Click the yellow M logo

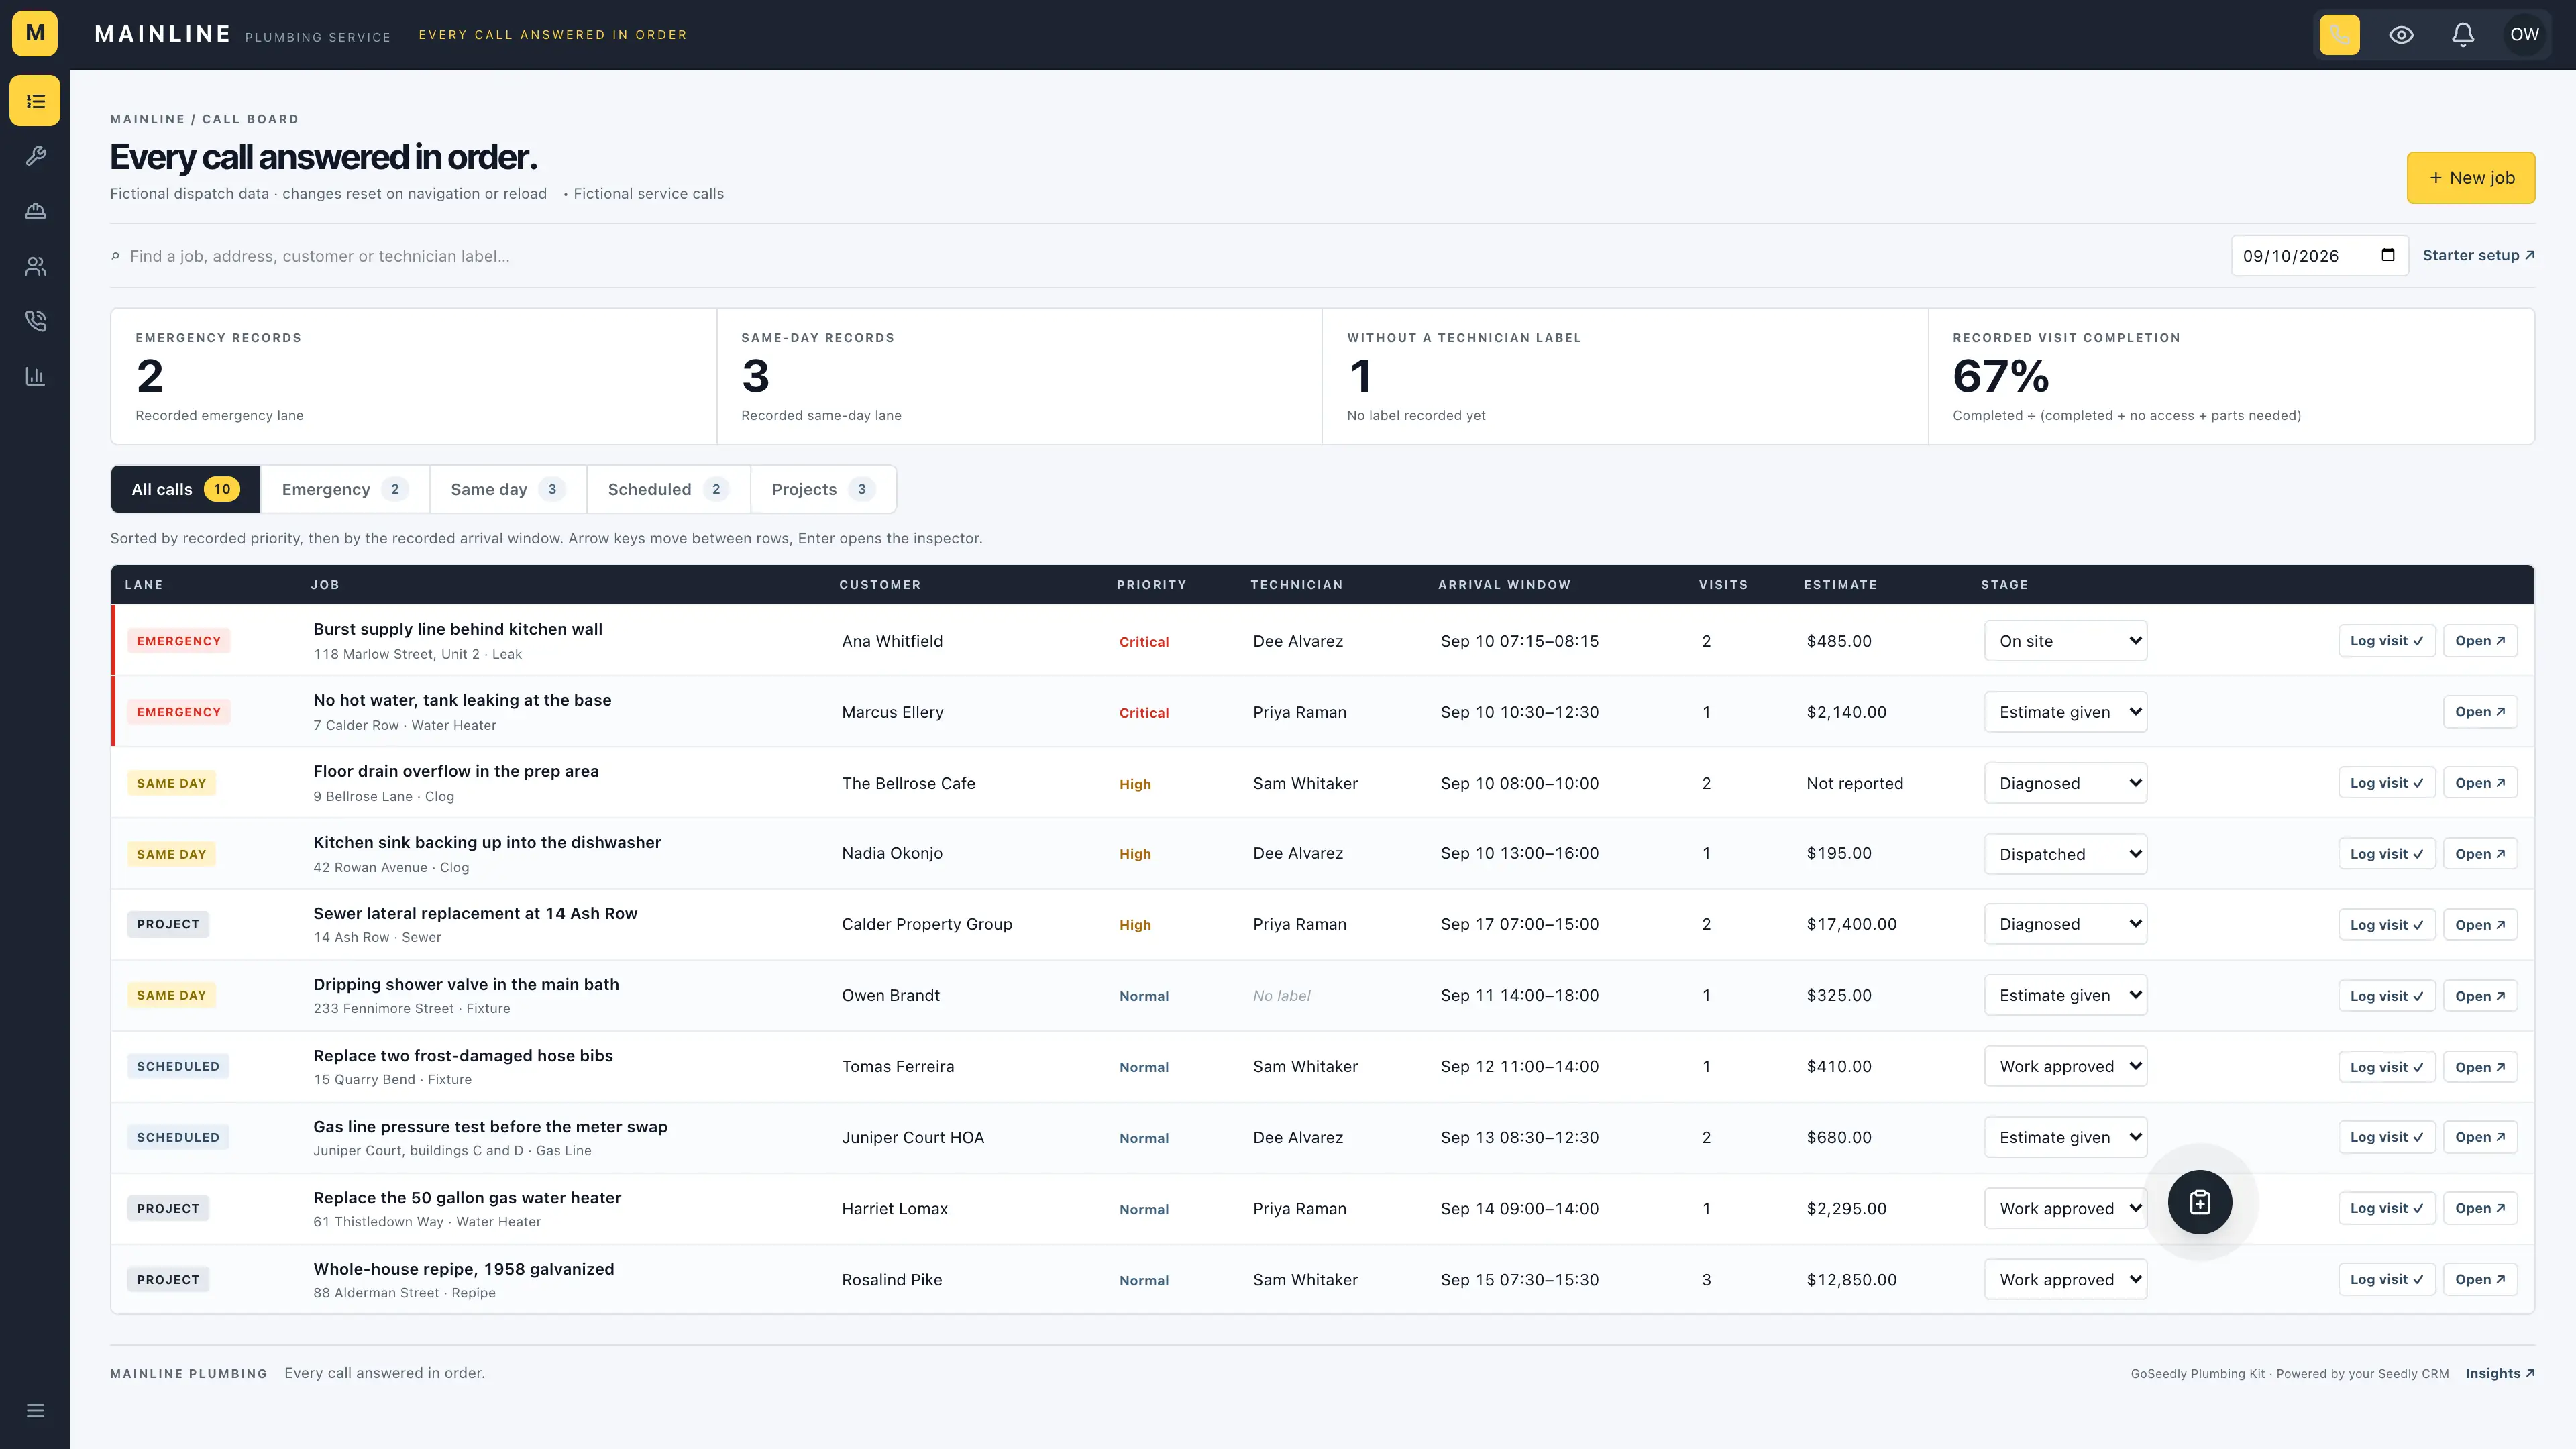tap(35, 34)
